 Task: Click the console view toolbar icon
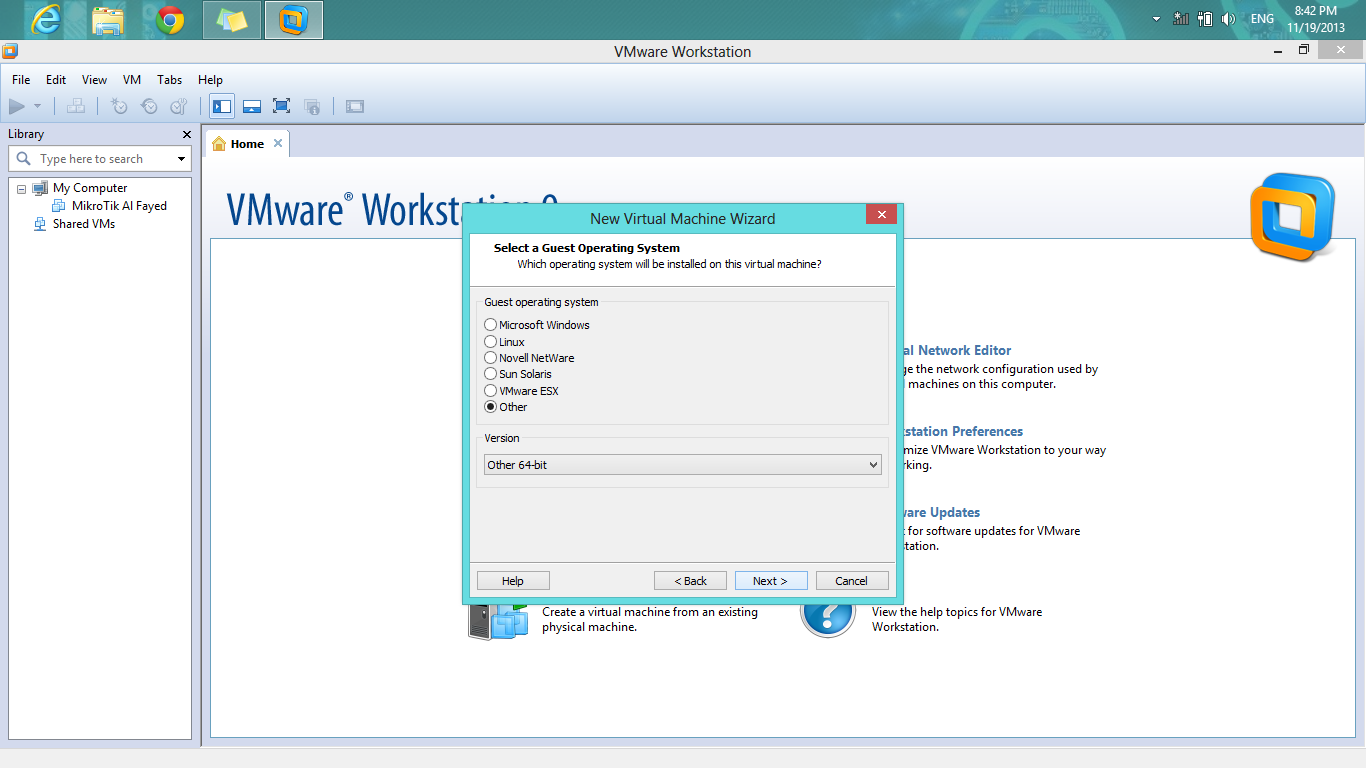click(354, 106)
